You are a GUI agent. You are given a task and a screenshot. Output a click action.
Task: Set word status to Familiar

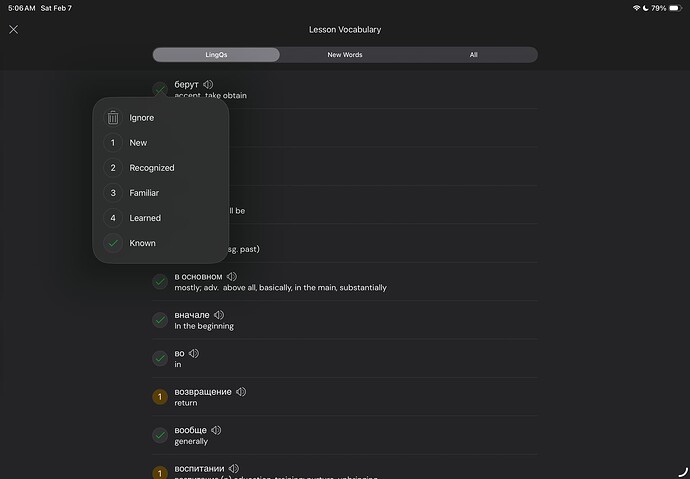(144, 193)
